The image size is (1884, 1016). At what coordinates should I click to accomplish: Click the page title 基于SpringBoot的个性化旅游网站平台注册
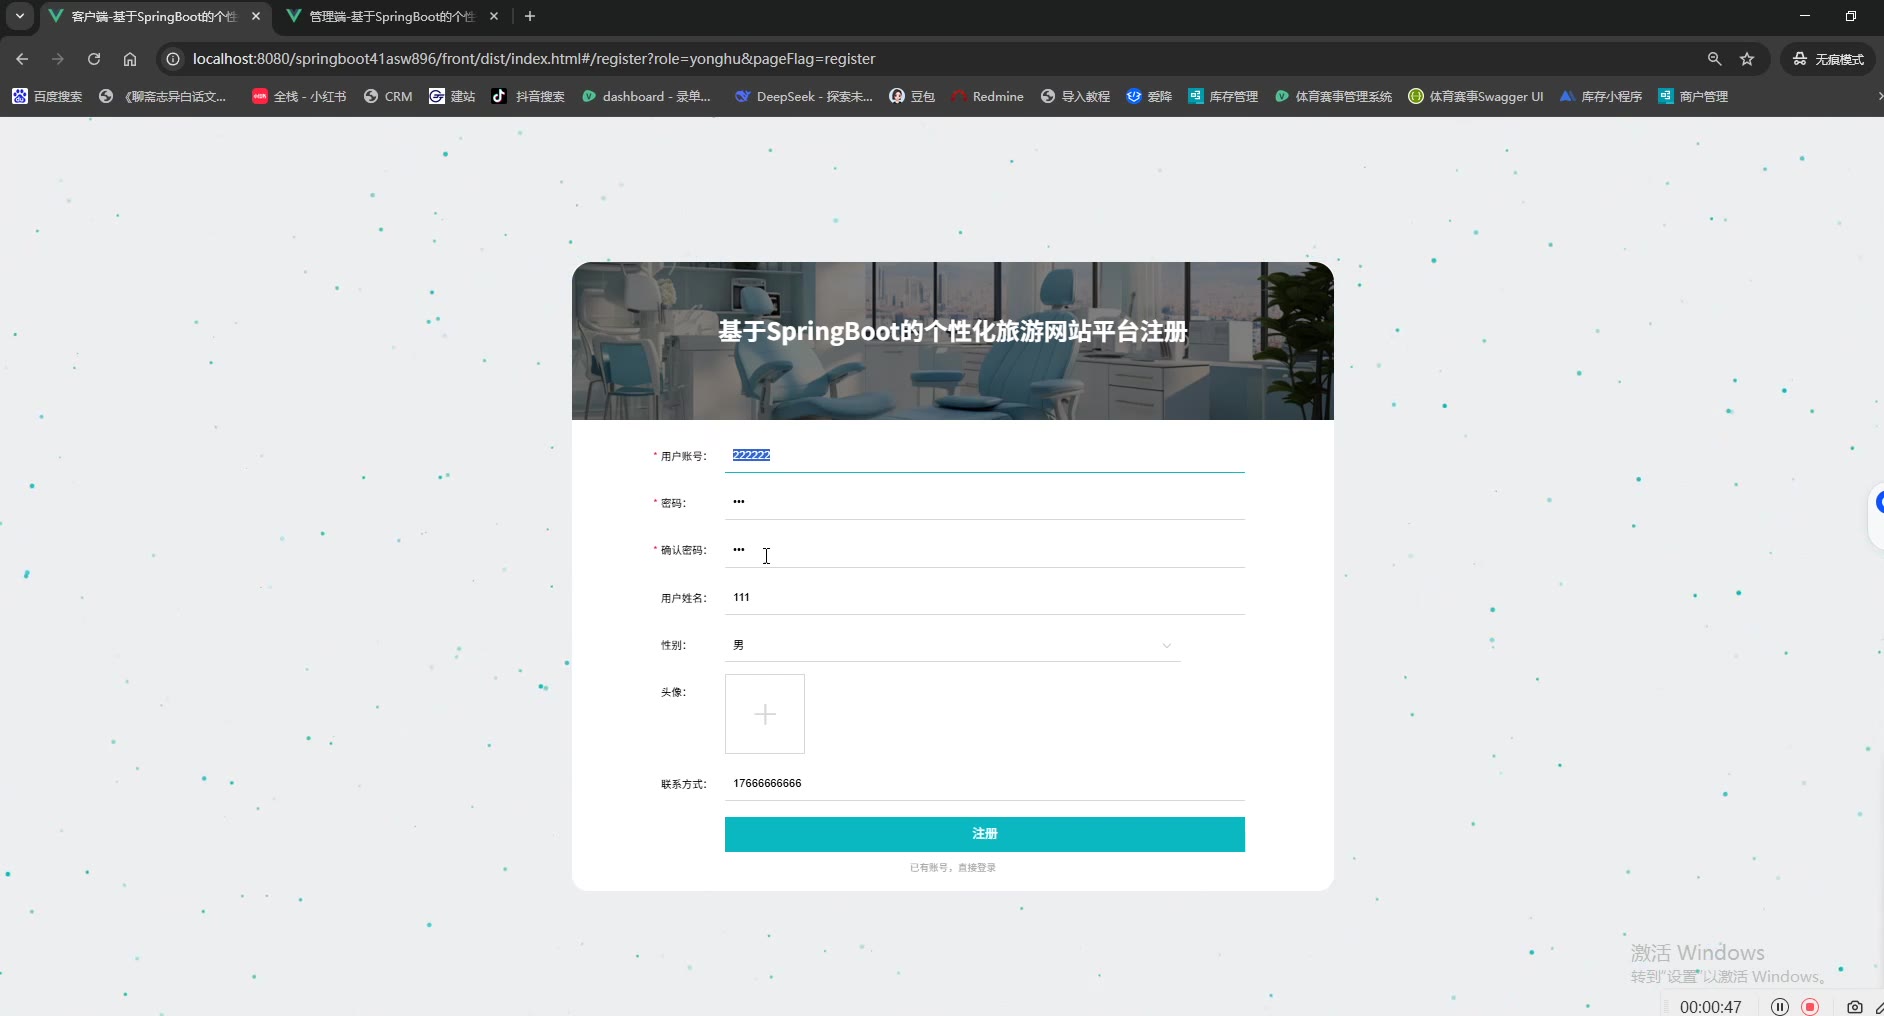pos(953,331)
